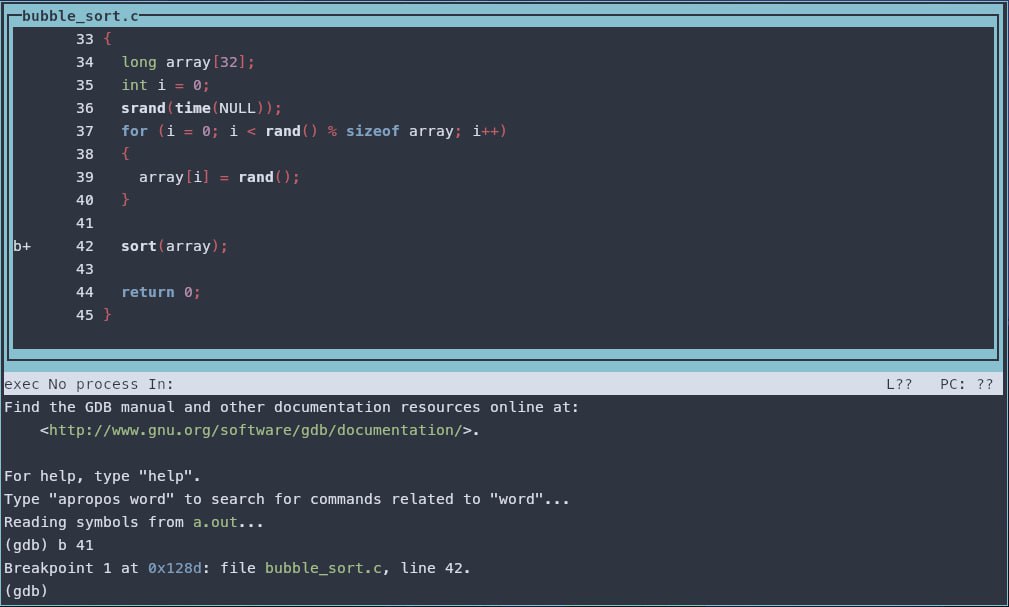Click the sizeof keyword in the for loop
Image resolution: width=1009 pixels, height=607 pixels.
click(x=372, y=131)
